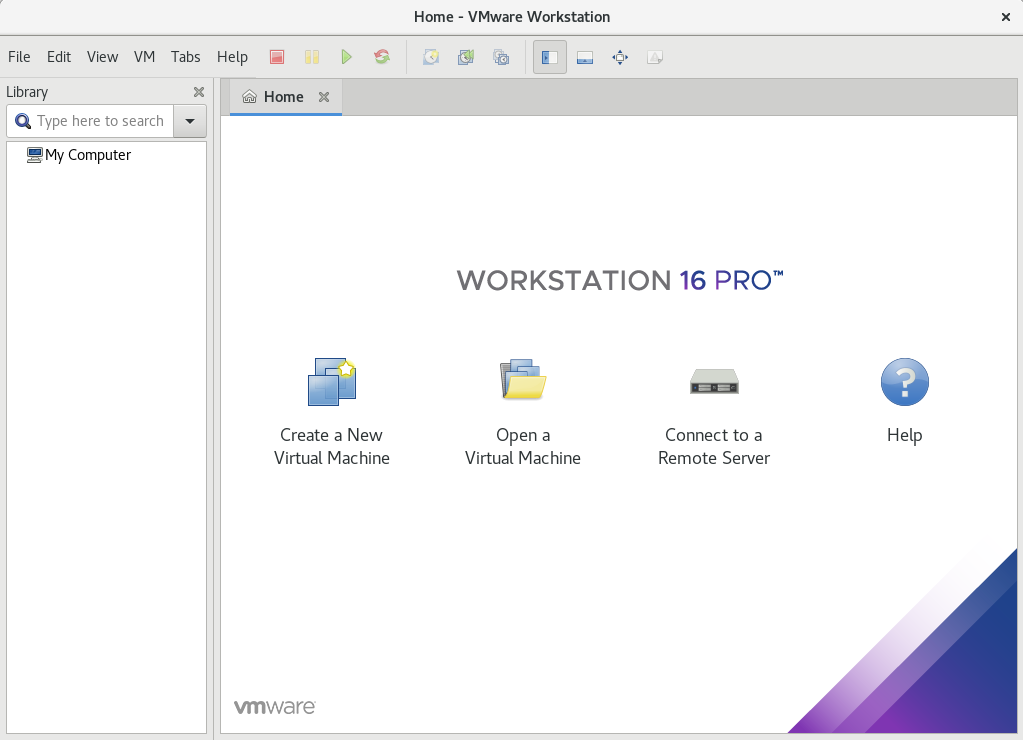Click the Connect to a Remote Server label
Image resolution: width=1023 pixels, height=740 pixels.
(x=714, y=446)
